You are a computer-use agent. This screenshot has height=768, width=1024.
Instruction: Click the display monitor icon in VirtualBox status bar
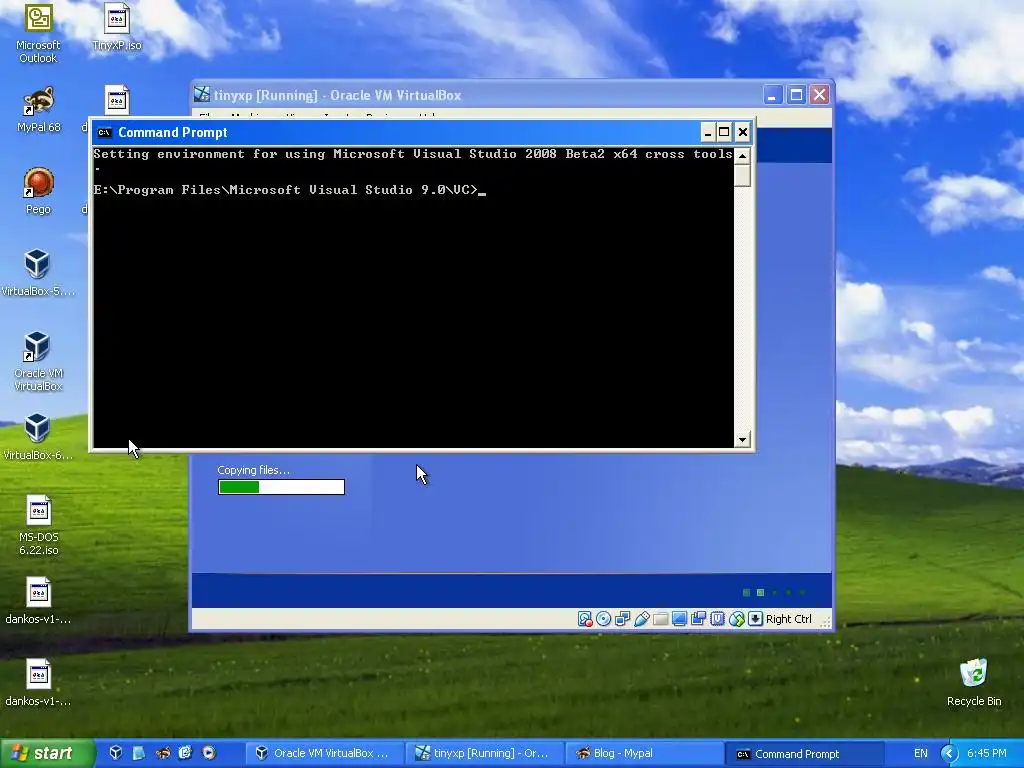[x=679, y=618]
